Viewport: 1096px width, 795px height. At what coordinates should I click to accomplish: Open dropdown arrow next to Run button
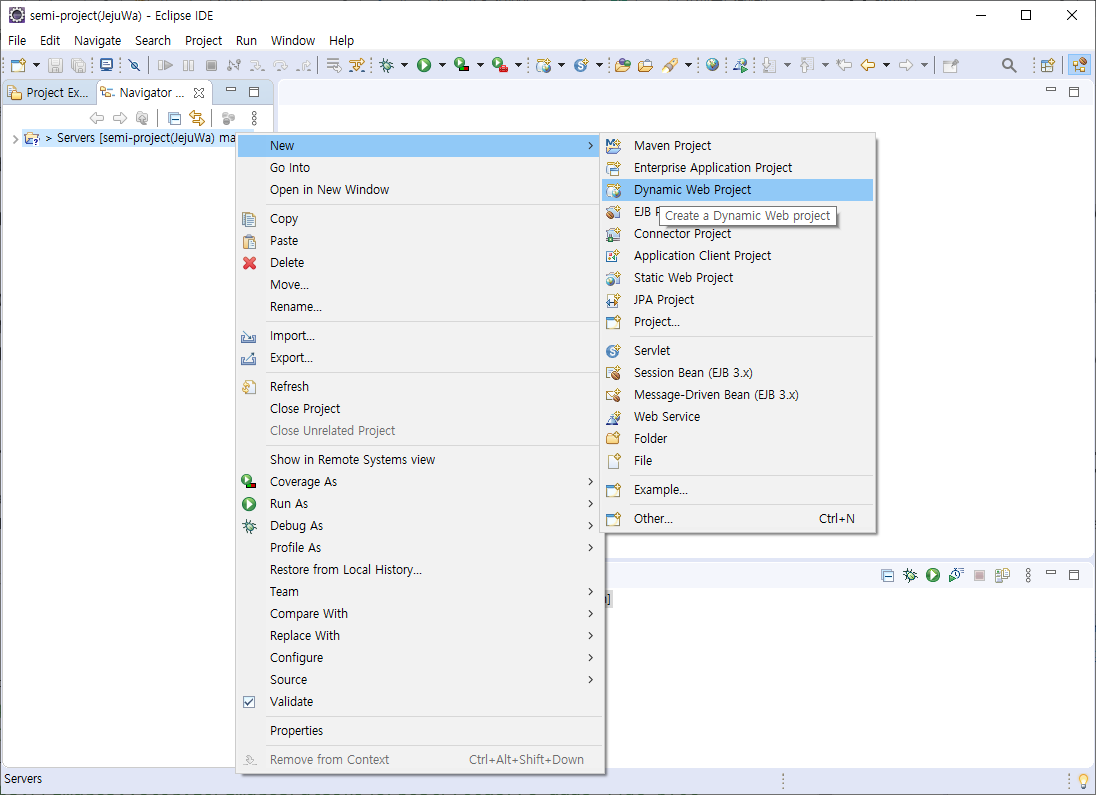pyautogui.click(x=442, y=65)
